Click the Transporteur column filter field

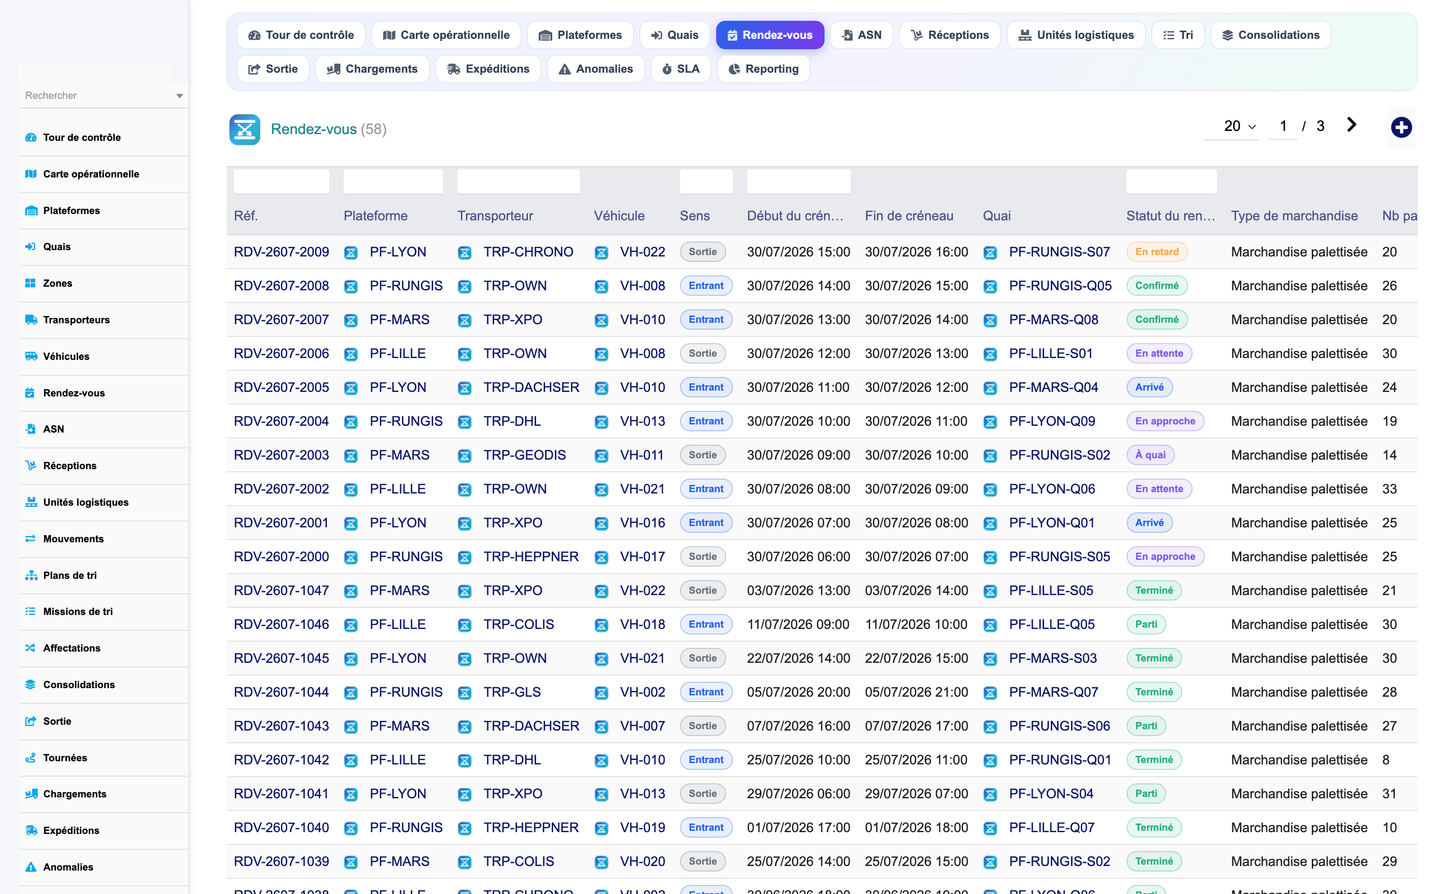tap(518, 181)
